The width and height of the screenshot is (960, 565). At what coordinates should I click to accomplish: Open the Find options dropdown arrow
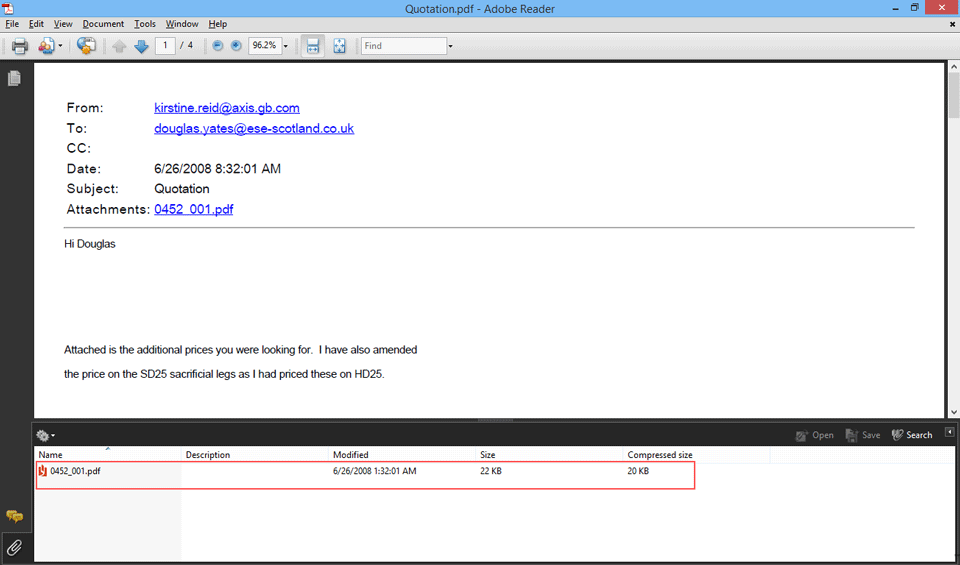[450, 46]
